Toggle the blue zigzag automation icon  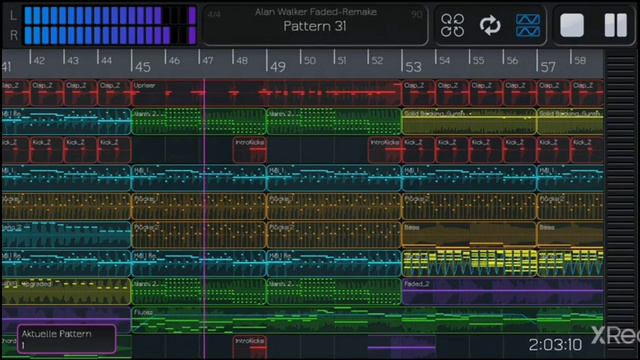(x=528, y=25)
